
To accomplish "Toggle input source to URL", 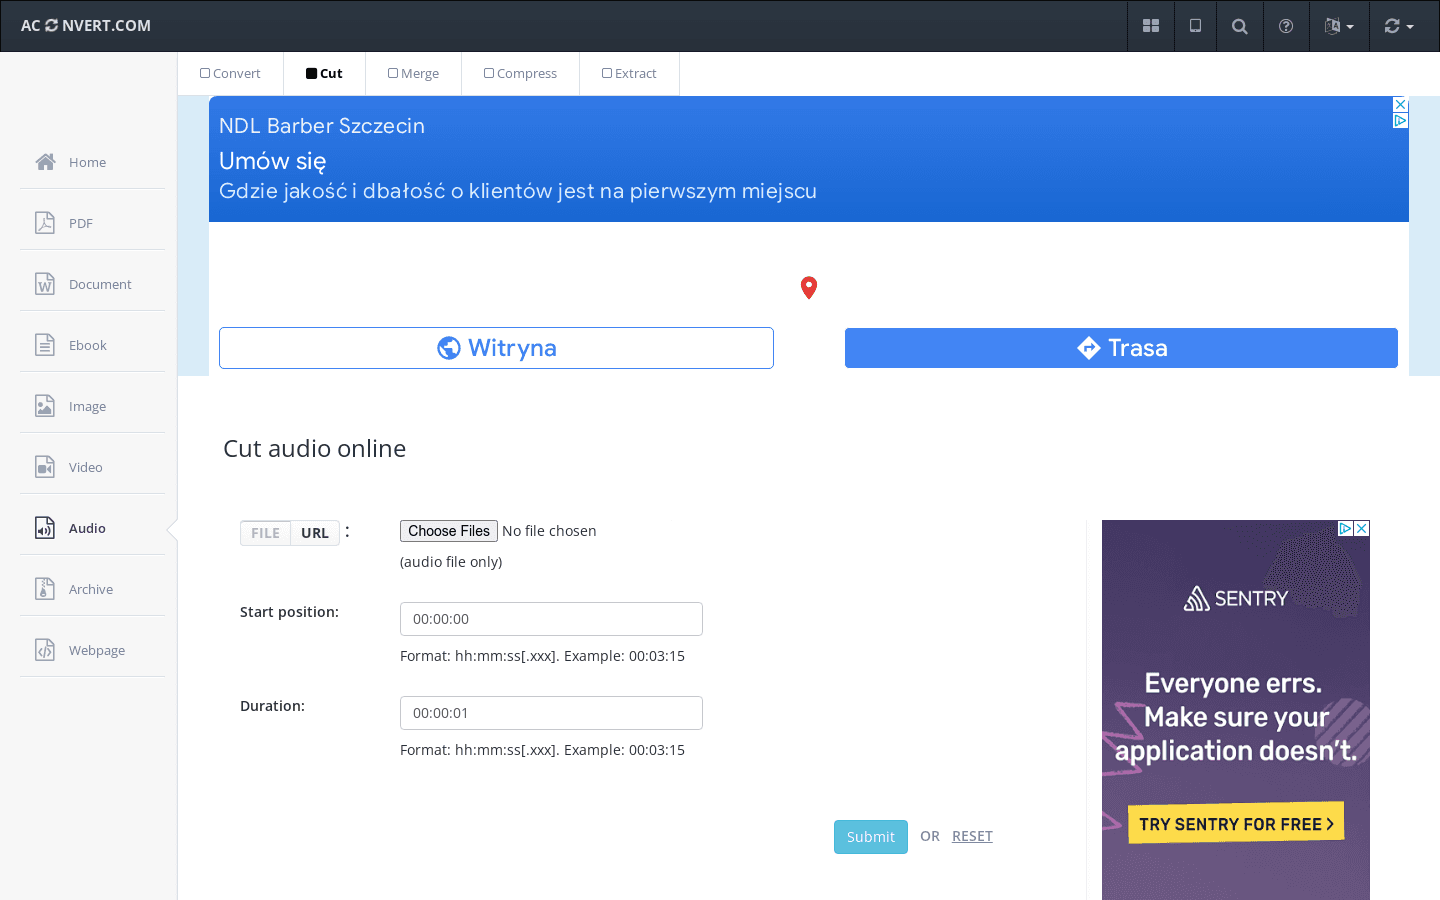I will [x=315, y=533].
